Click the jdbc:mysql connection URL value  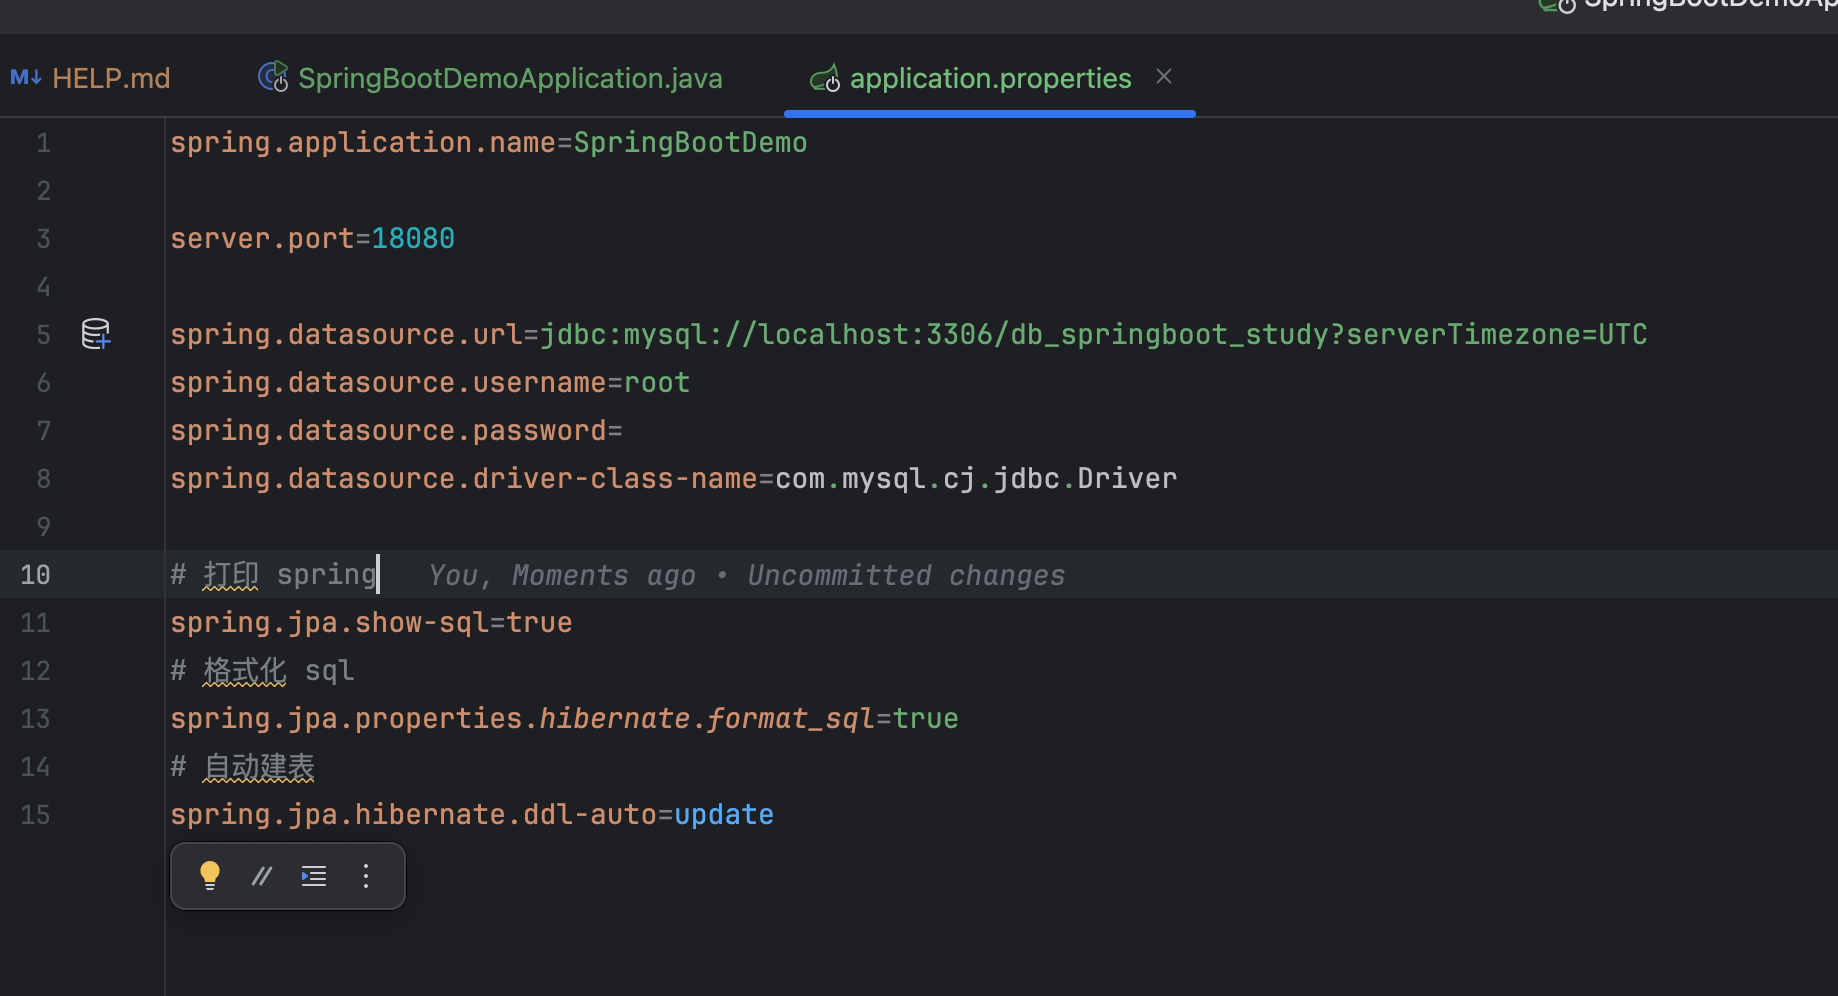1094,335
